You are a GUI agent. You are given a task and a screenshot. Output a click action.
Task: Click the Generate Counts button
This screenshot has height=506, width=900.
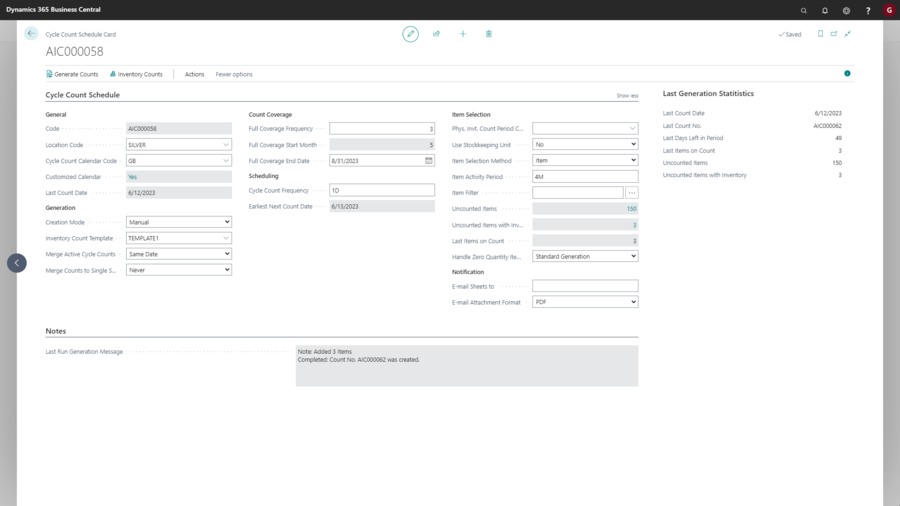click(72, 74)
